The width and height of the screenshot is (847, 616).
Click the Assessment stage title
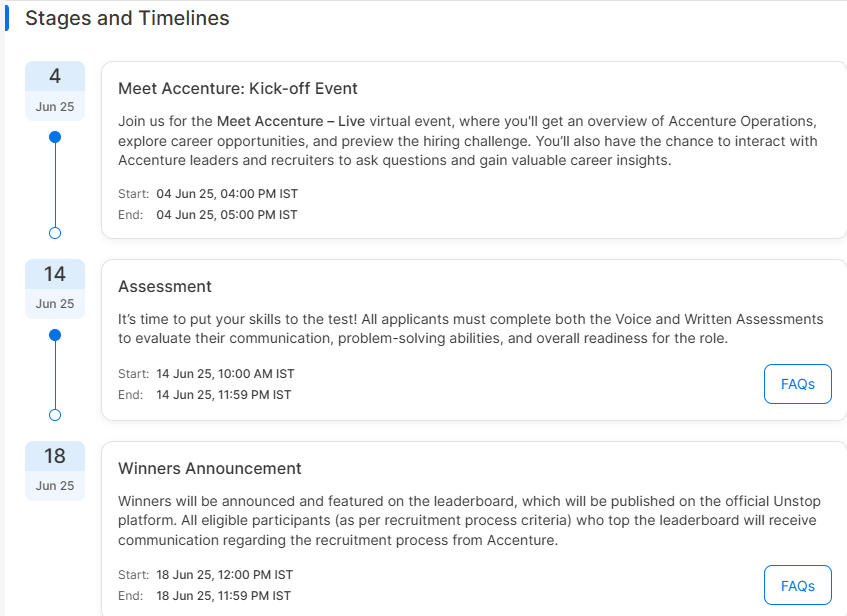pyautogui.click(x=165, y=286)
